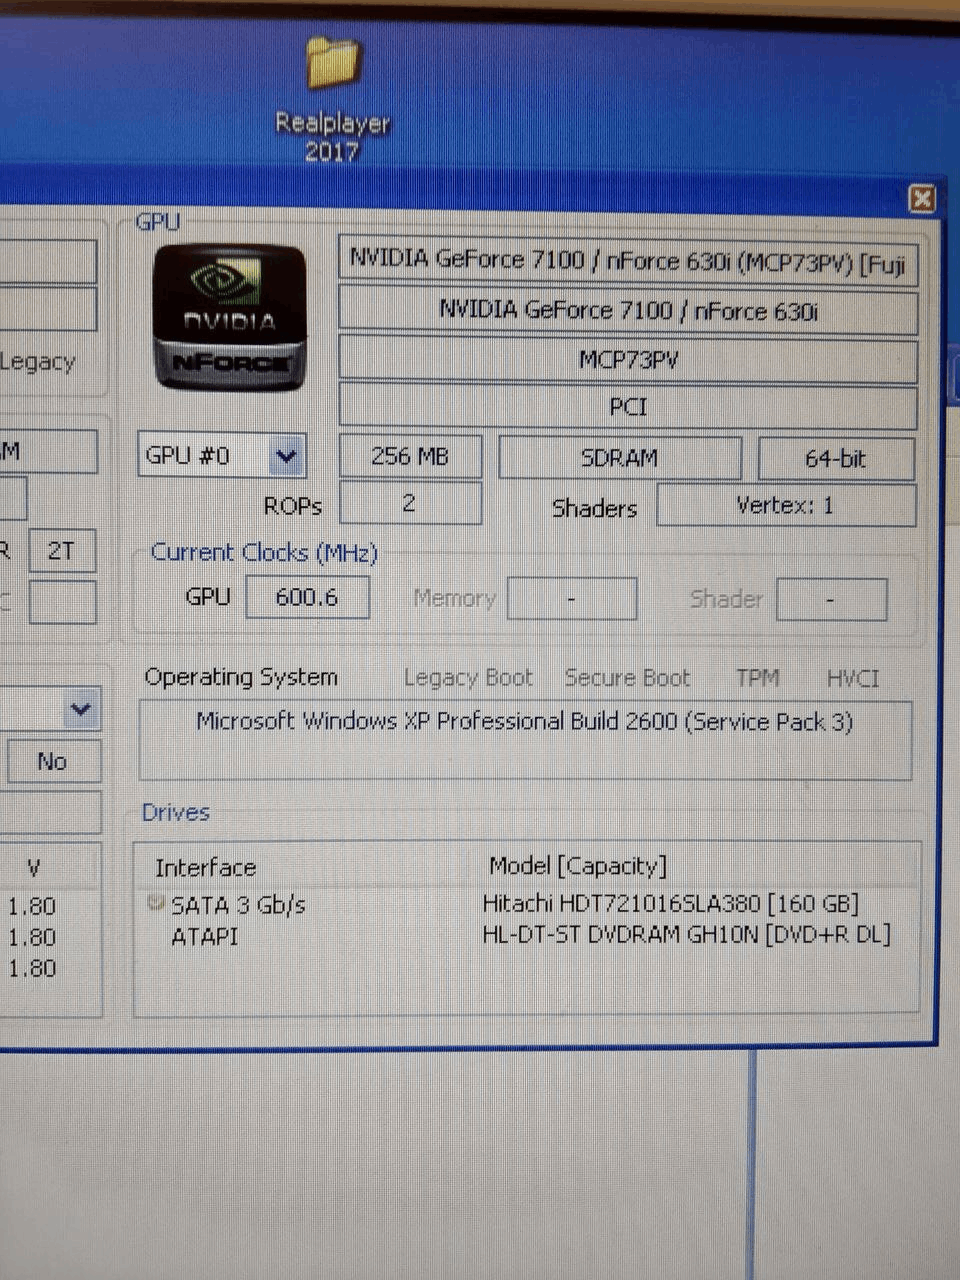Select the SATA 3 Gb/s drive row
Image resolution: width=960 pixels, height=1280 pixels.
(x=526, y=905)
